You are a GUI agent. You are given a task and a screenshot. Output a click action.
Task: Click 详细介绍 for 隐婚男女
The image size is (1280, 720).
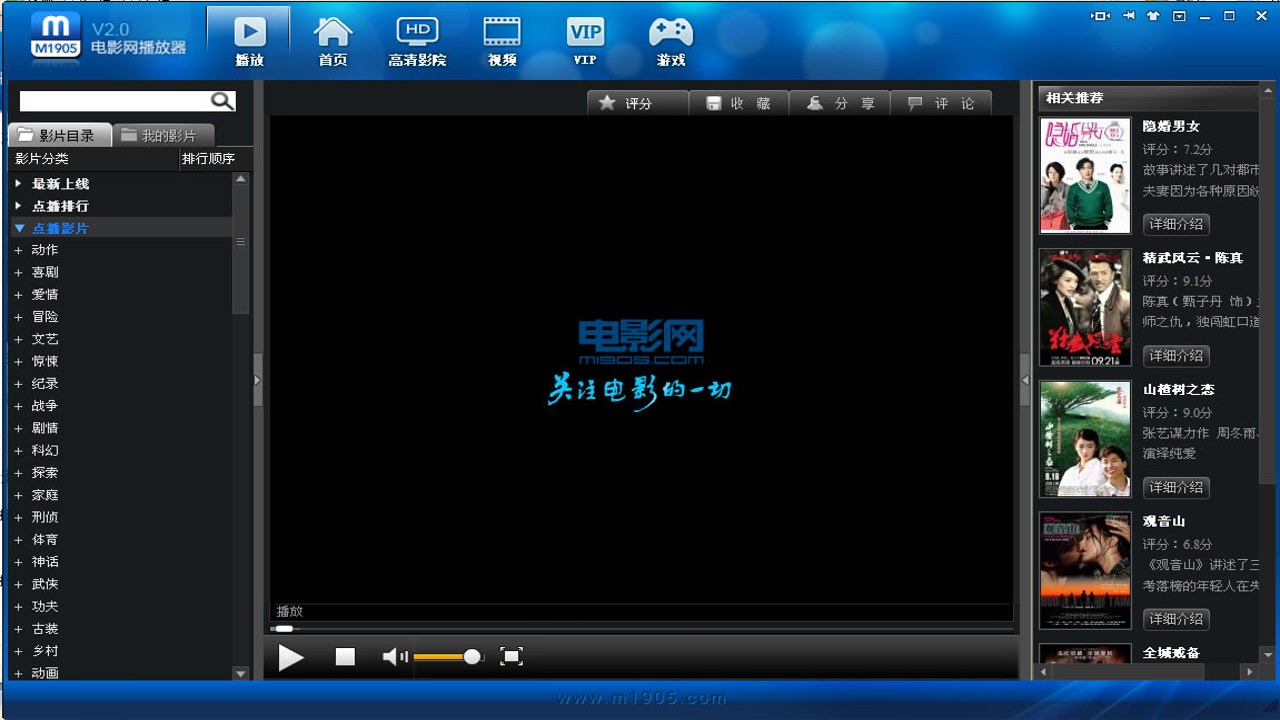[x=1176, y=224]
